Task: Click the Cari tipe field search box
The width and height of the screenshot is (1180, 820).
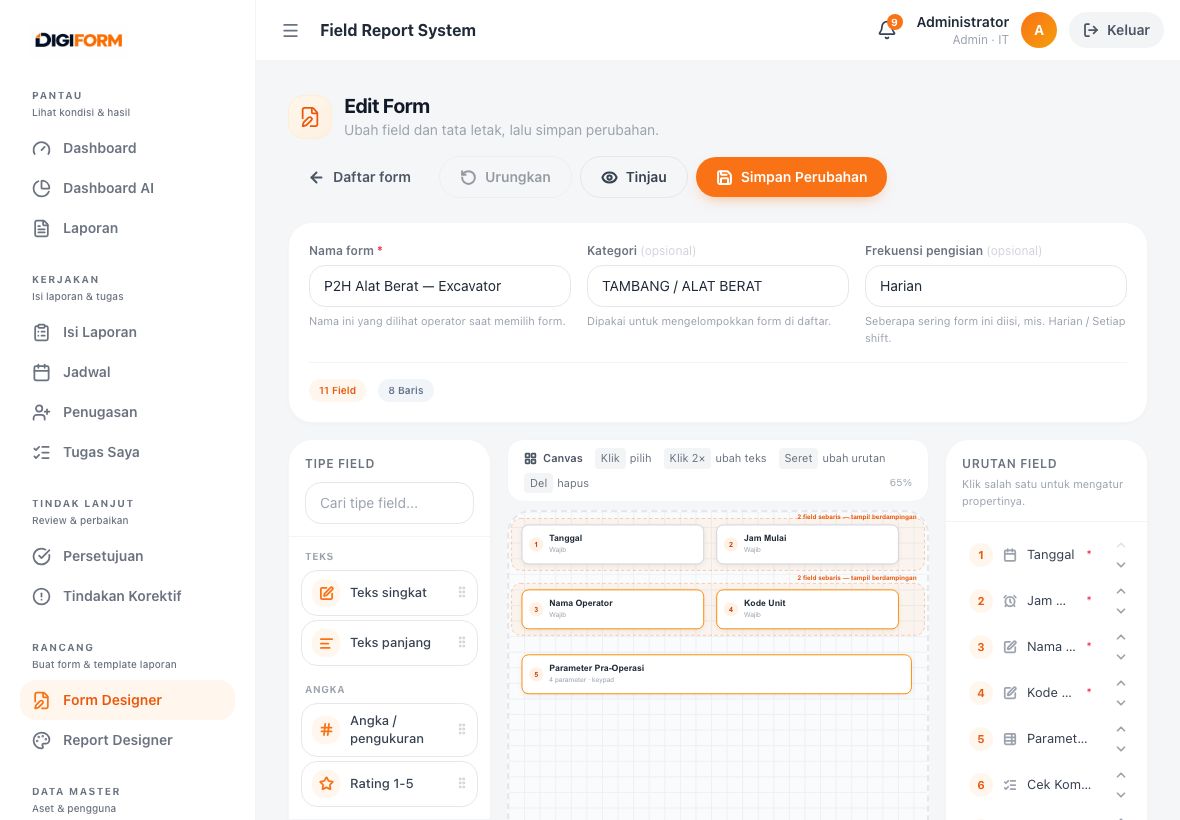Action: click(389, 503)
